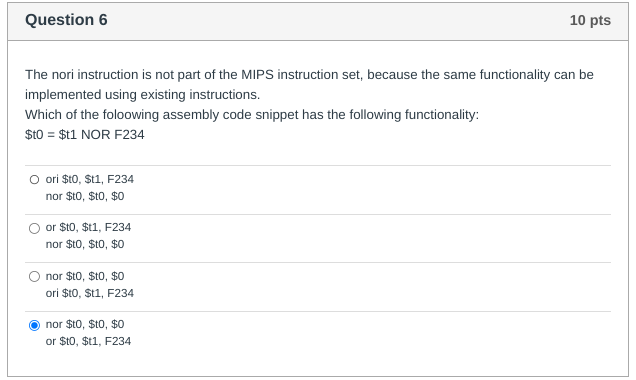Screen dimensions: 636x380
Task: Select radio button for or-then-nor answer
Action: (34, 228)
